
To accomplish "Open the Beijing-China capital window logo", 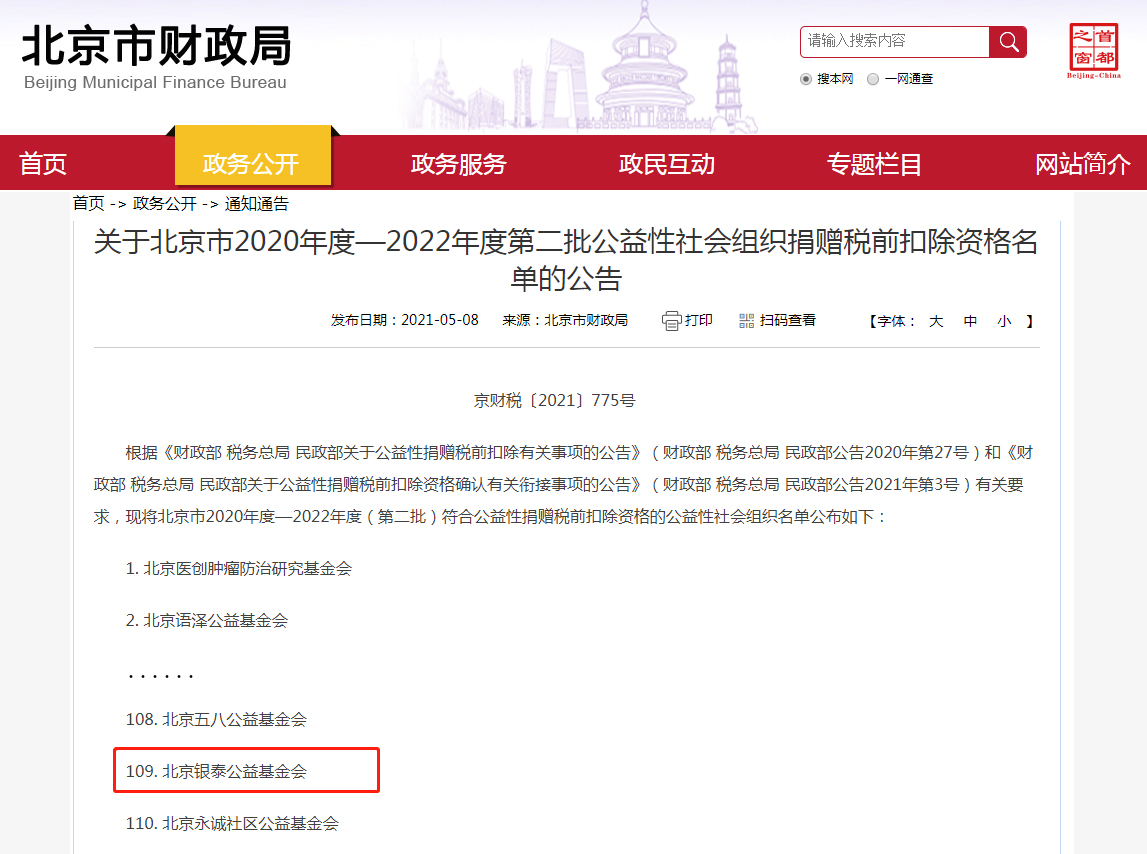I will pyautogui.click(x=1093, y=50).
